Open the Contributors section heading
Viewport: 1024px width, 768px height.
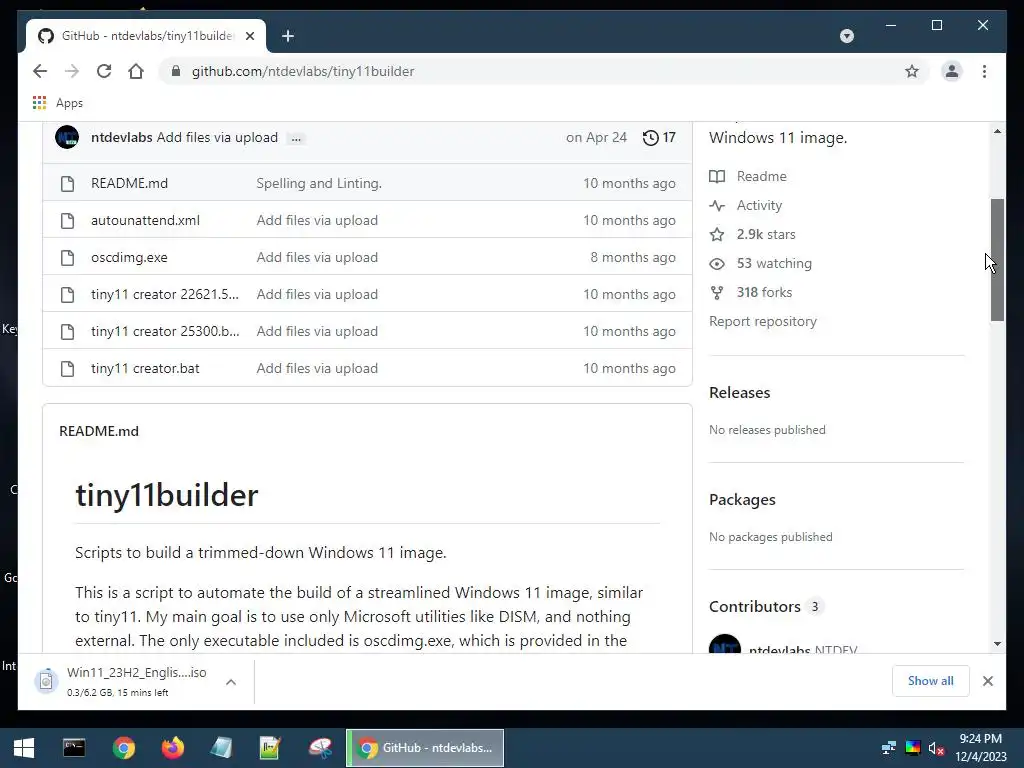pyautogui.click(x=754, y=607)
